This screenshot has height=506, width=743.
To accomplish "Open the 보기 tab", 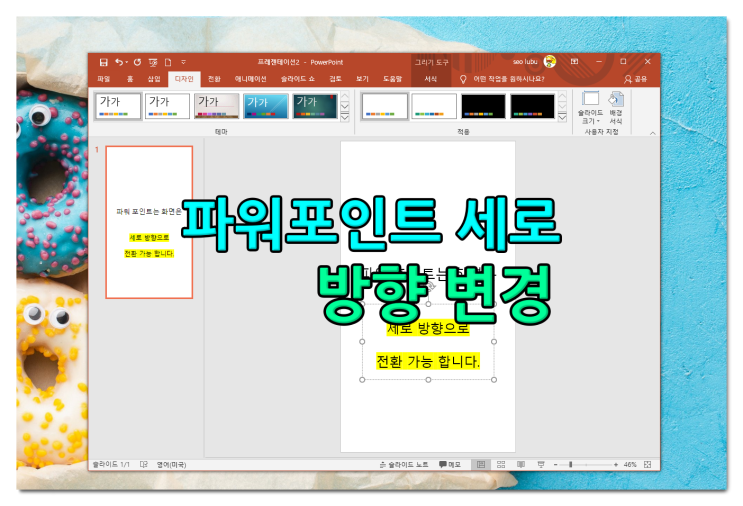I will pyautogui.click(x=362, y=79).
